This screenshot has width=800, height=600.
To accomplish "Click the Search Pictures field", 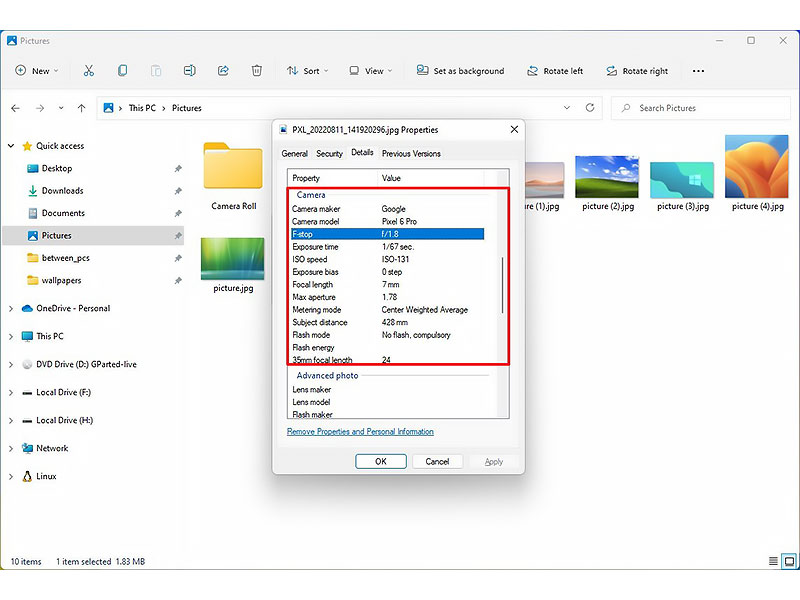I will (x=701, y=108).
